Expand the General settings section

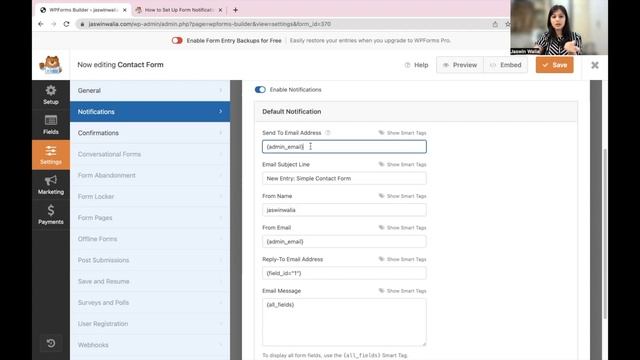coord(150,91)
